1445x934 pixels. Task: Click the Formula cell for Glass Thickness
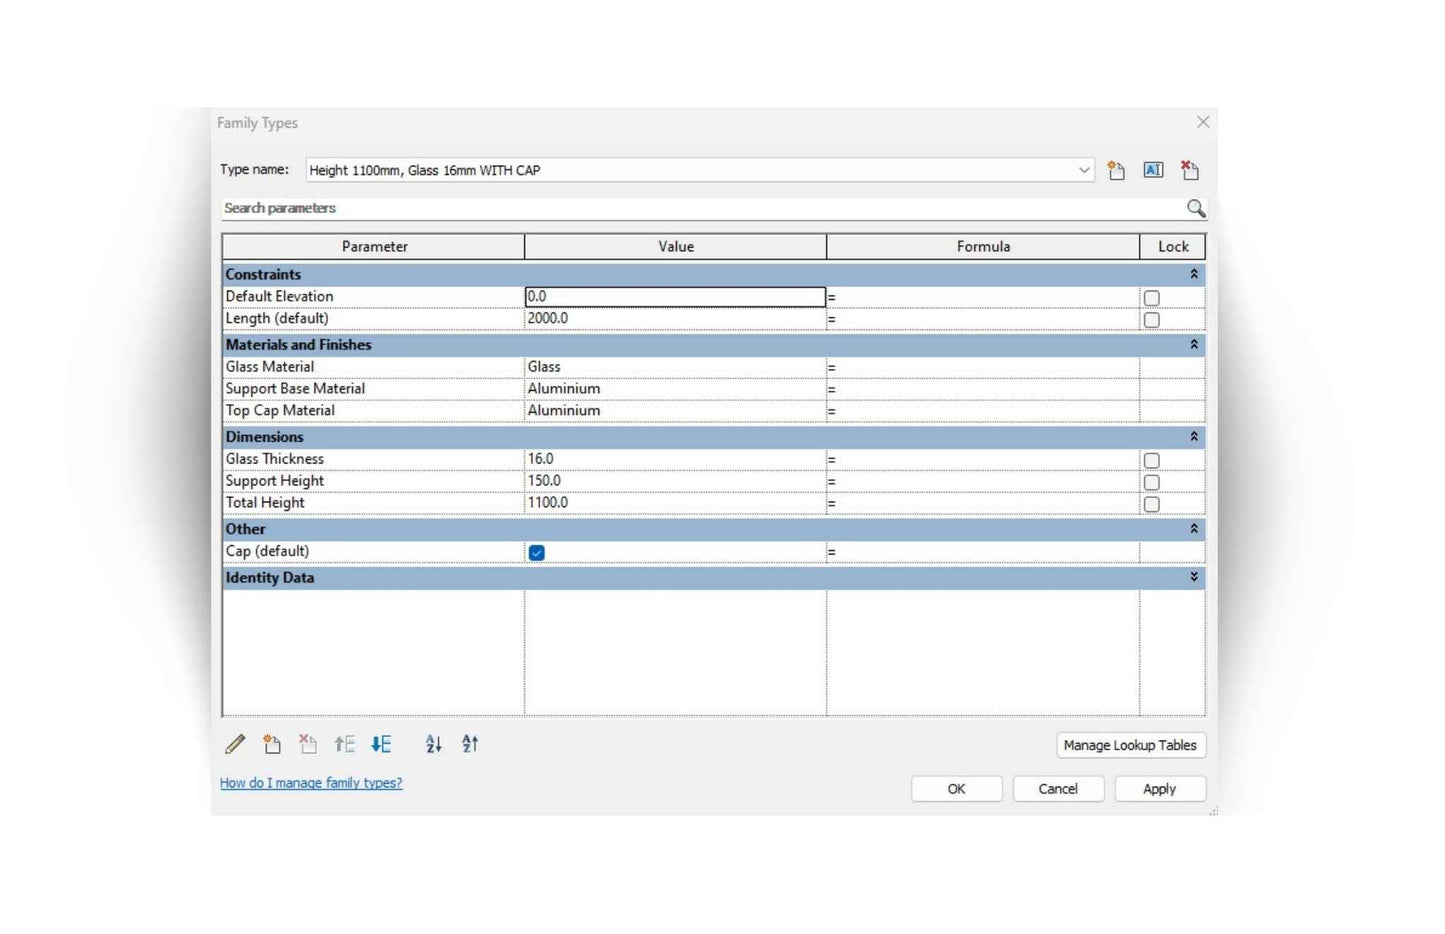coord(983,459)
